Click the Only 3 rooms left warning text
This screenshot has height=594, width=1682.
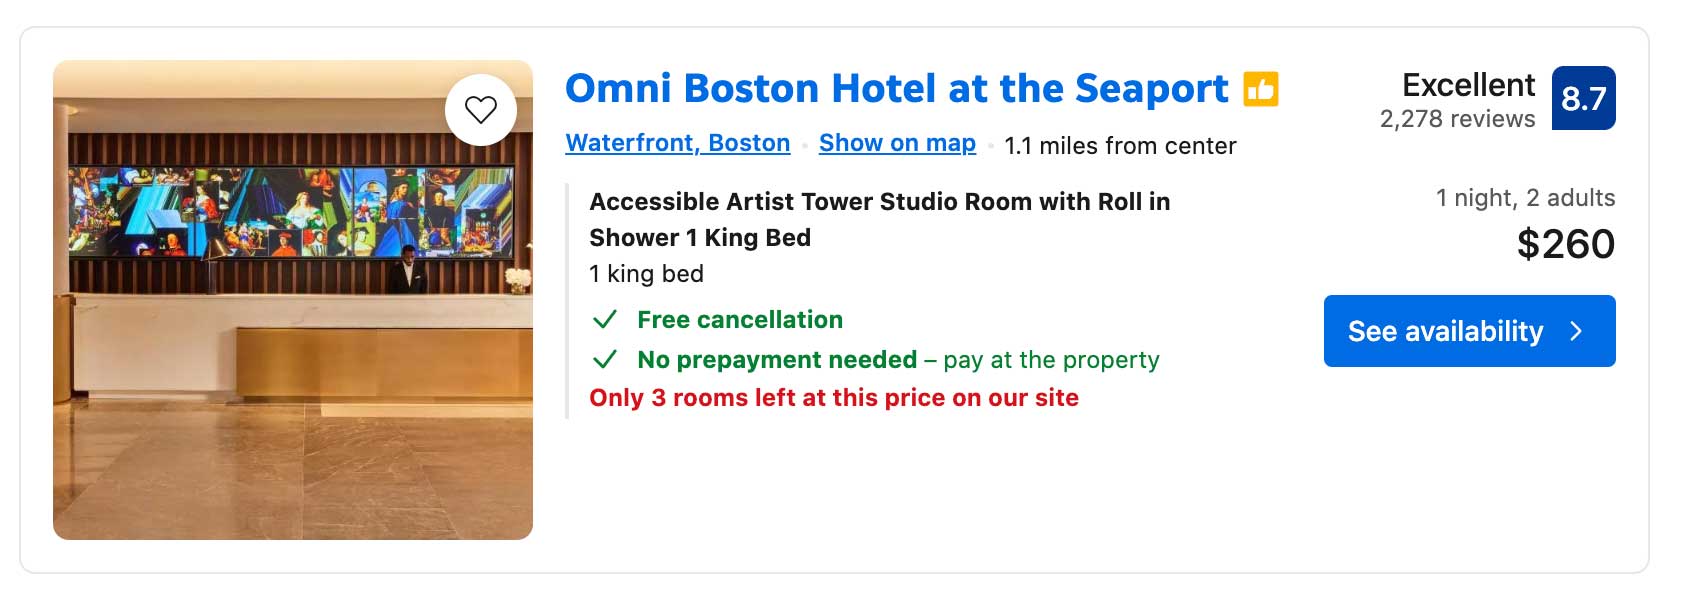coord(835,397)
